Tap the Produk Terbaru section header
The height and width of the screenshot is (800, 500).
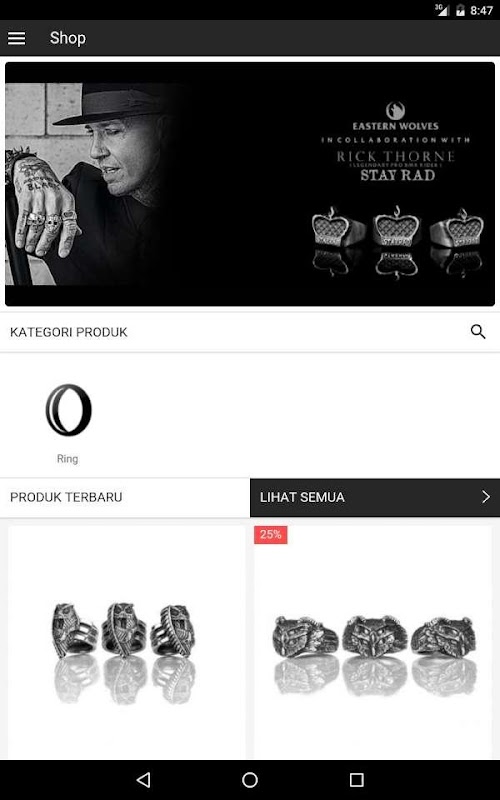point(66,497)
